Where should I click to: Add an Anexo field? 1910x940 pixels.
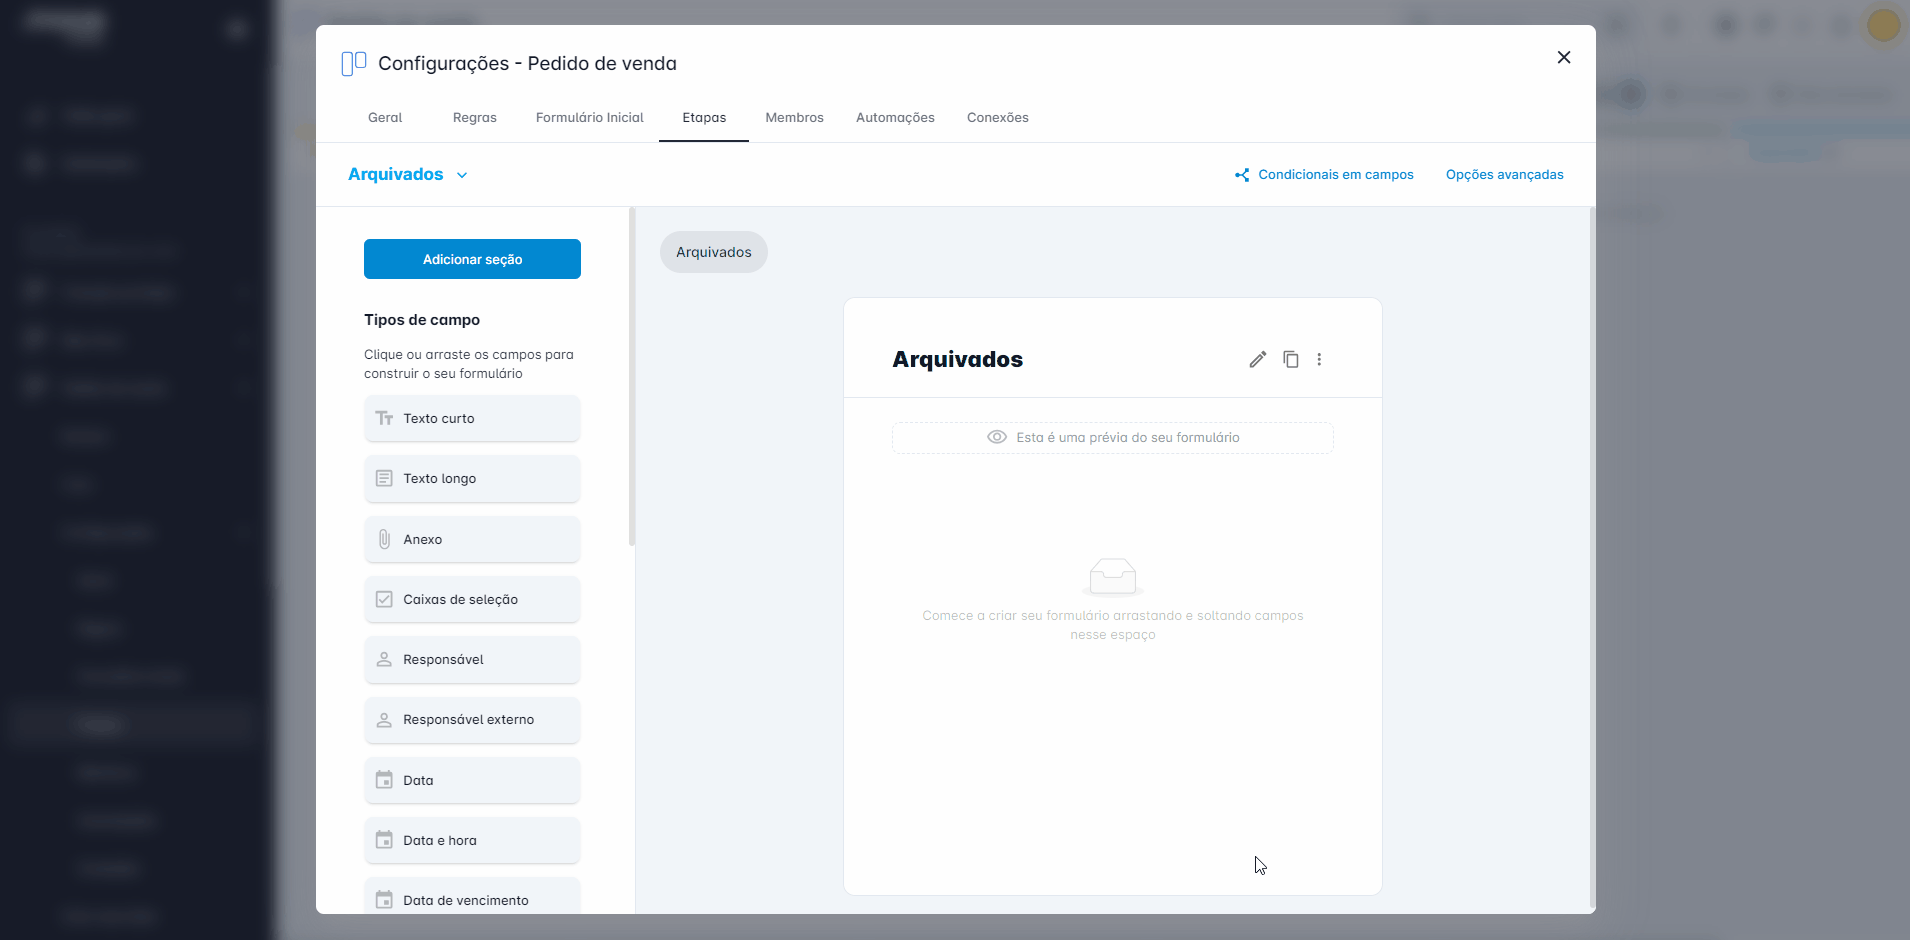click(x=472, y=539)
